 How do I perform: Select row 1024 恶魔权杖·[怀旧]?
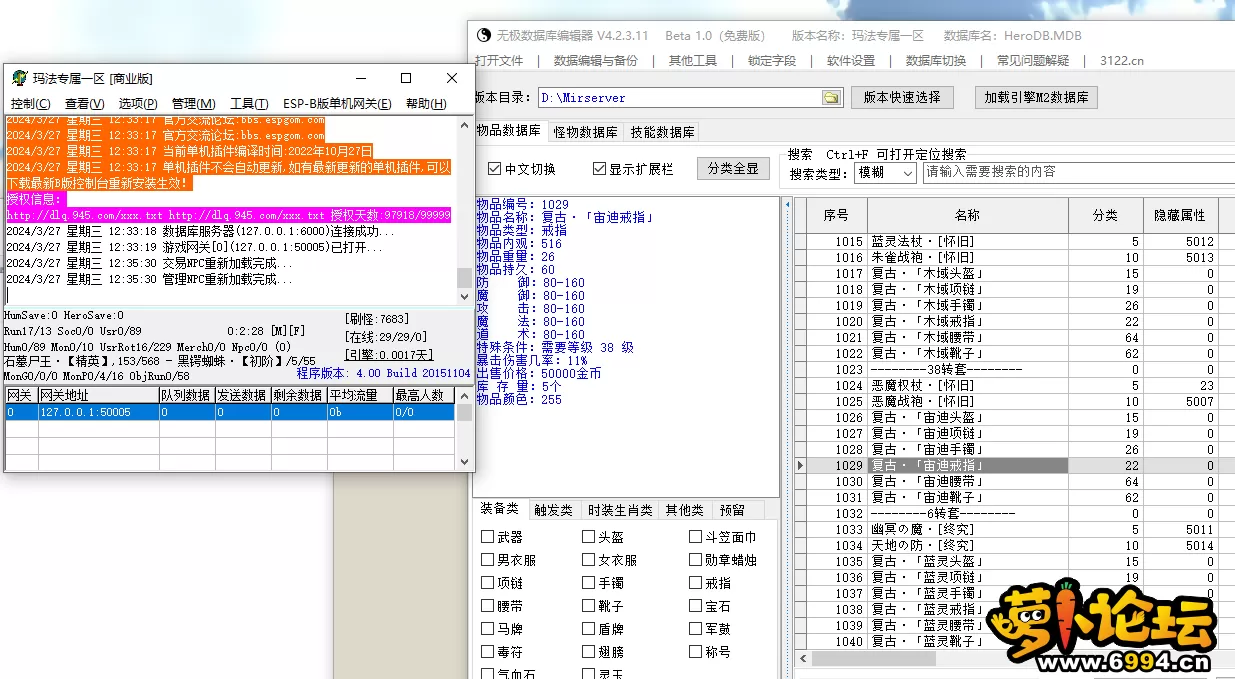pos(1014,385)
